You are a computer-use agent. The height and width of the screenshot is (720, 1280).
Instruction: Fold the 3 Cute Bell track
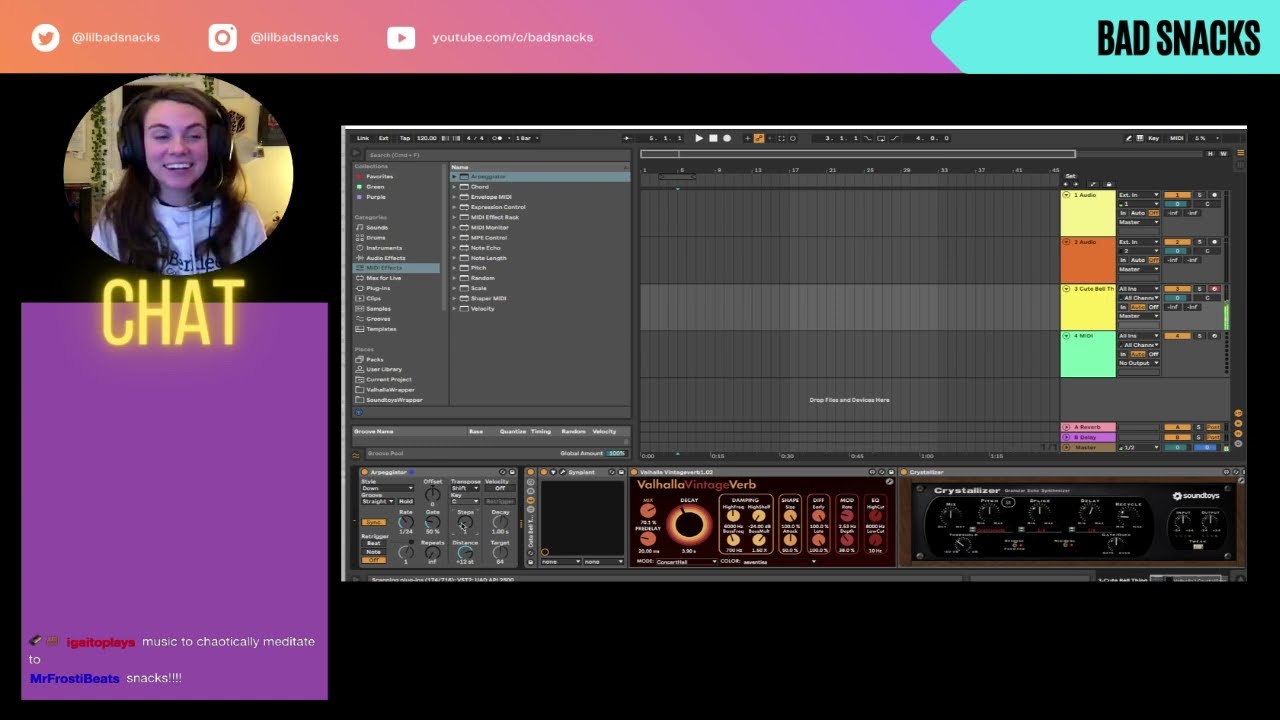point(1066,289)
